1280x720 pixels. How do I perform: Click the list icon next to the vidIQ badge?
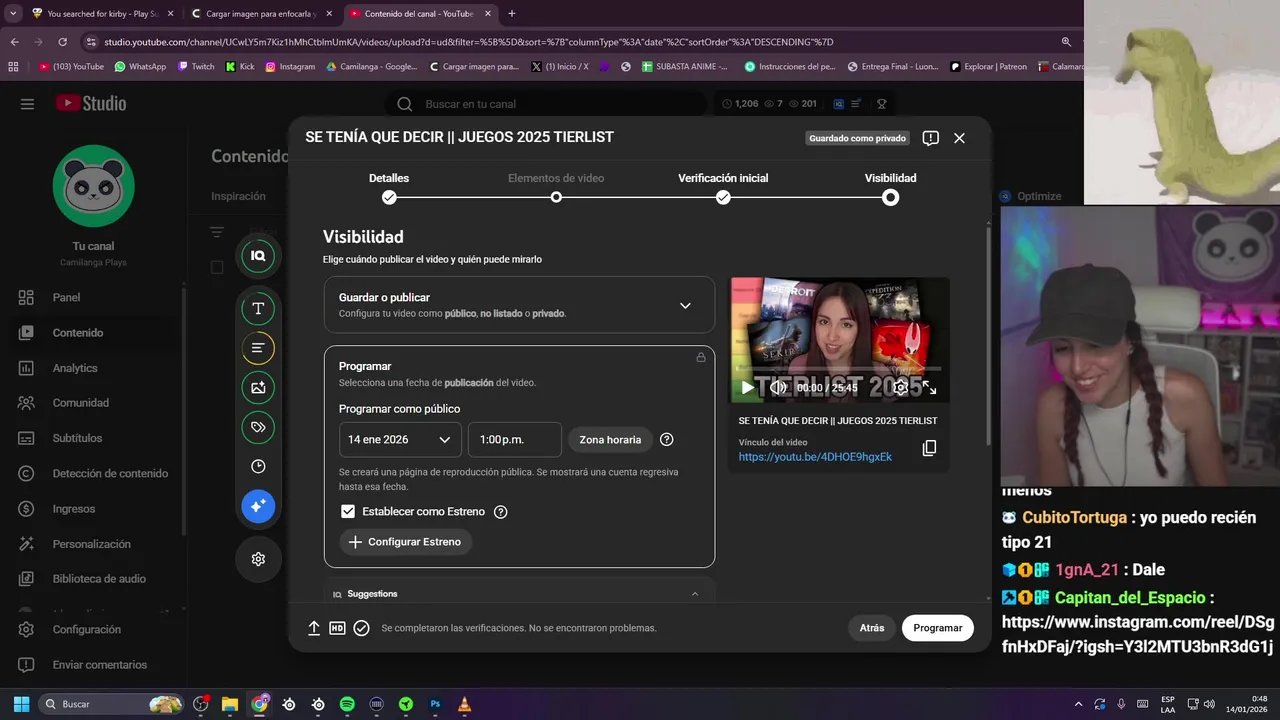pos(857,104)
